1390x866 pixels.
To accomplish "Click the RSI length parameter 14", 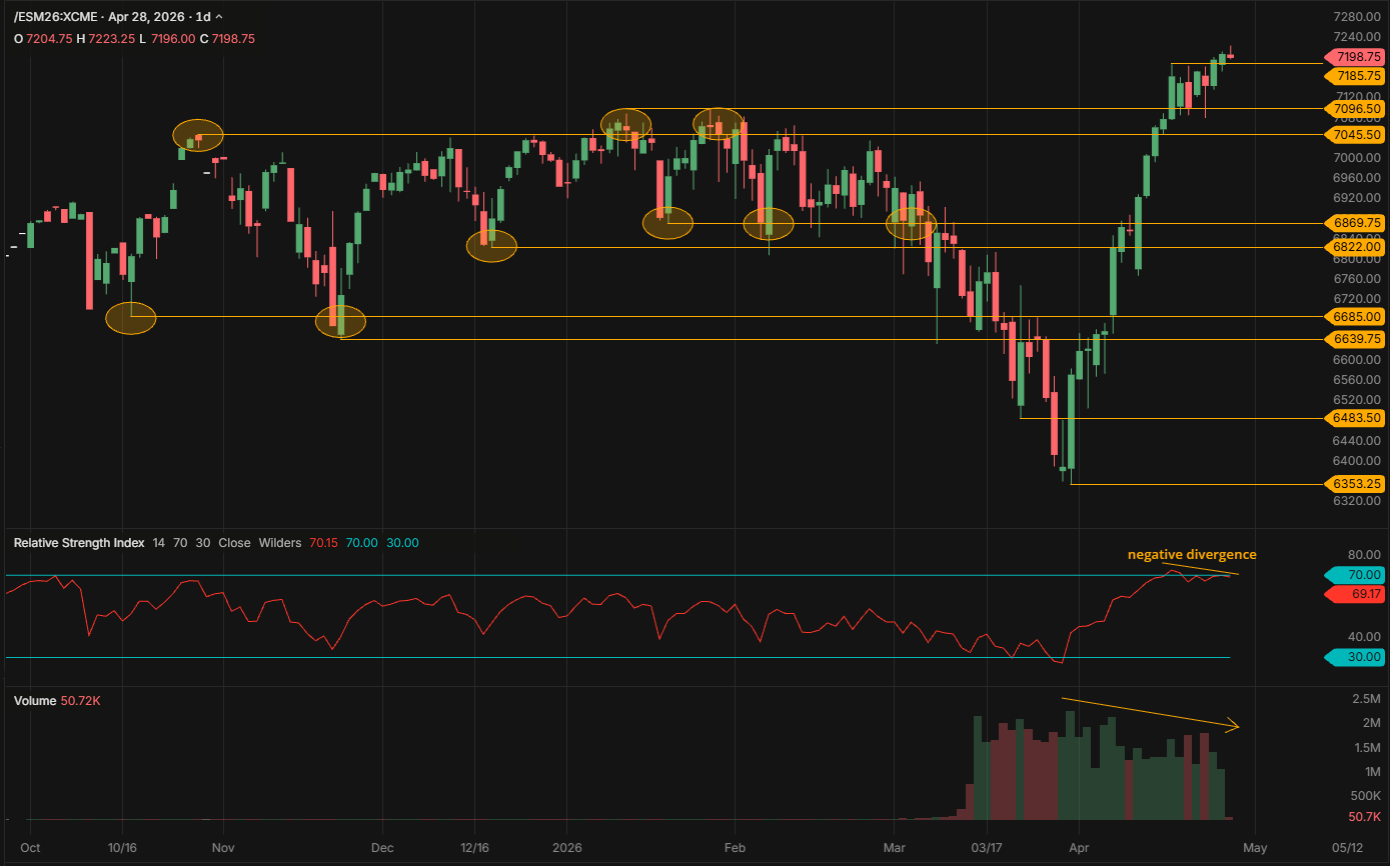I will coord(158,543).
